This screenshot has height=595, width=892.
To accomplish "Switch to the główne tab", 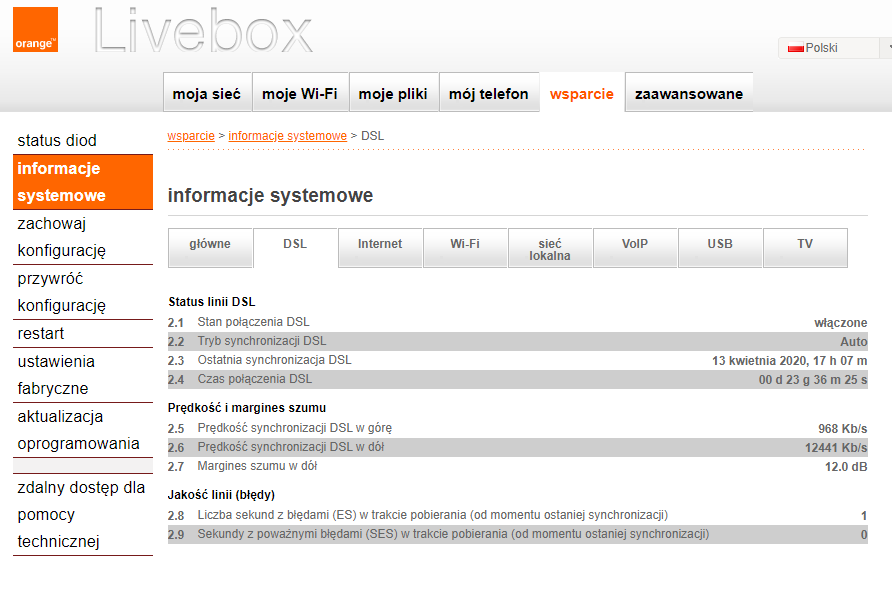I will click(x=210, y=245).
